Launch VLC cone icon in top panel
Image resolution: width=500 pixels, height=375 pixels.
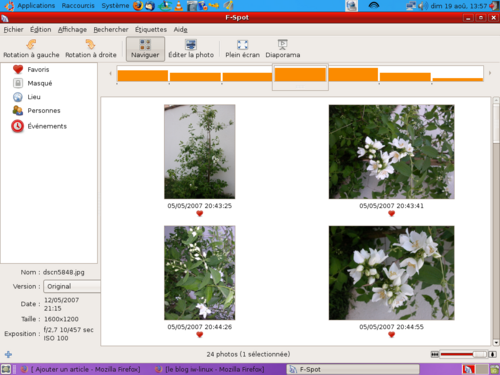pos(179,6)
